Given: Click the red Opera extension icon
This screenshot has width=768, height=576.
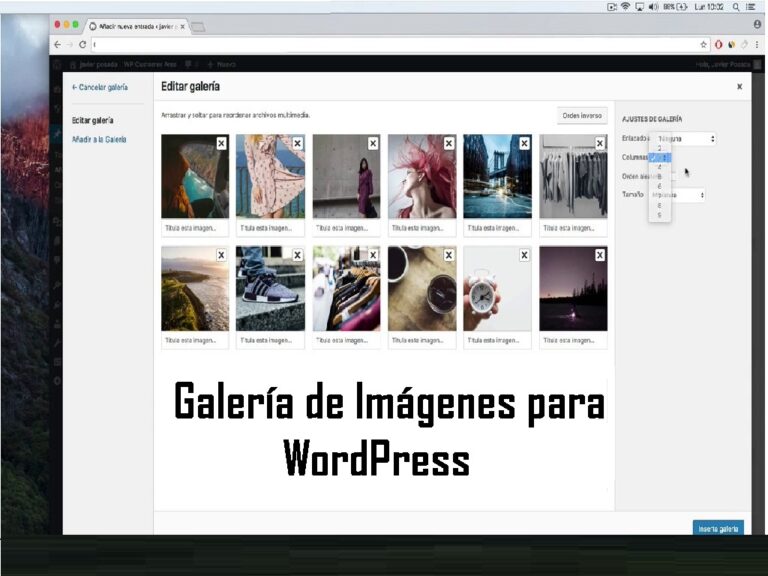Looking at the screenshot, I should (x=719, y=45).
